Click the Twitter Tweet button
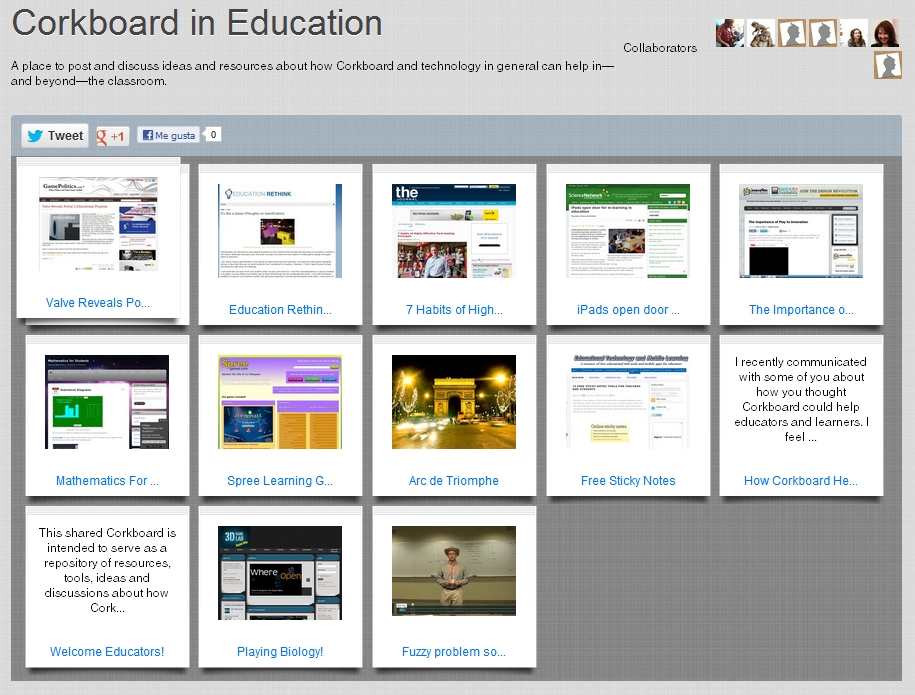915x695 pixels. pyautogui.click(x=55, y=136)
